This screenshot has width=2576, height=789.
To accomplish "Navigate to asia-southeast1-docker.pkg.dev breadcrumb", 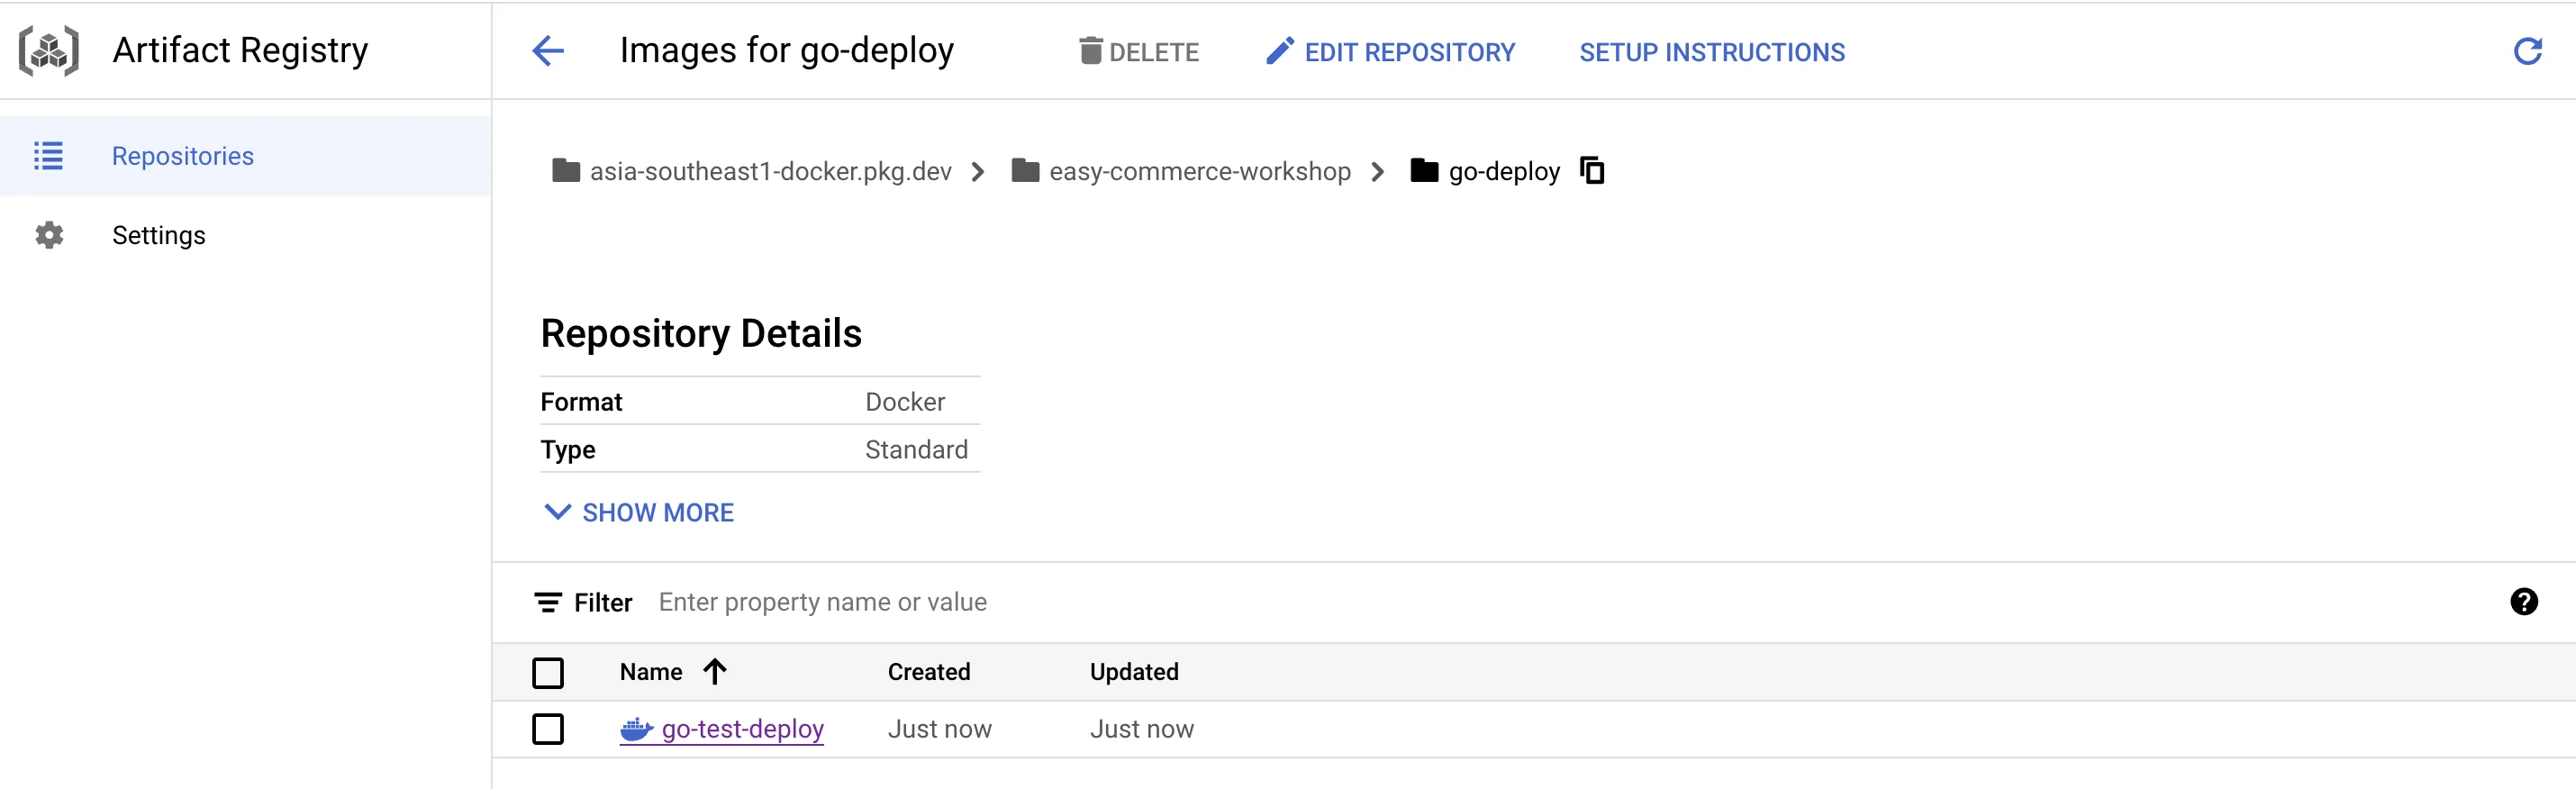I will tap(770, 171).
